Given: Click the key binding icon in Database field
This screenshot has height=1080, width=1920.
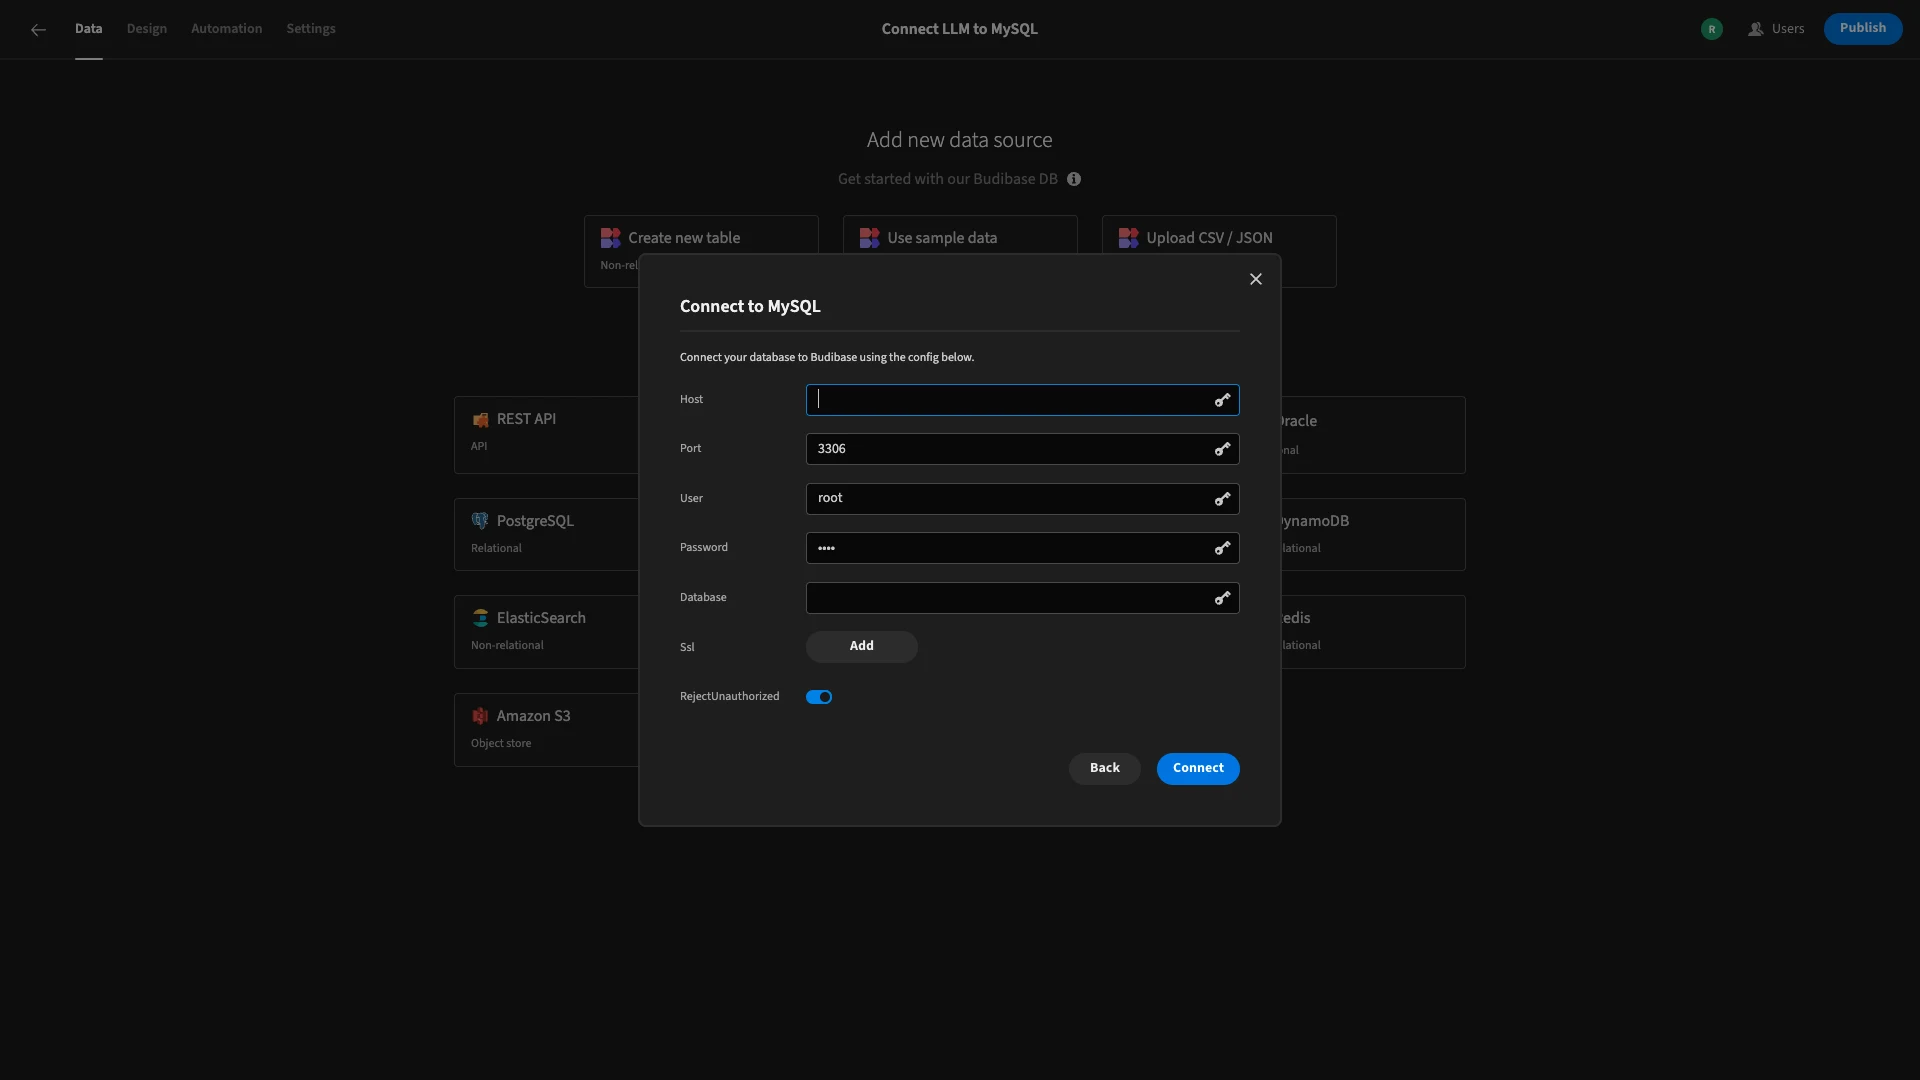Looking at the screenshot, I should click(x=1222, y=598).
